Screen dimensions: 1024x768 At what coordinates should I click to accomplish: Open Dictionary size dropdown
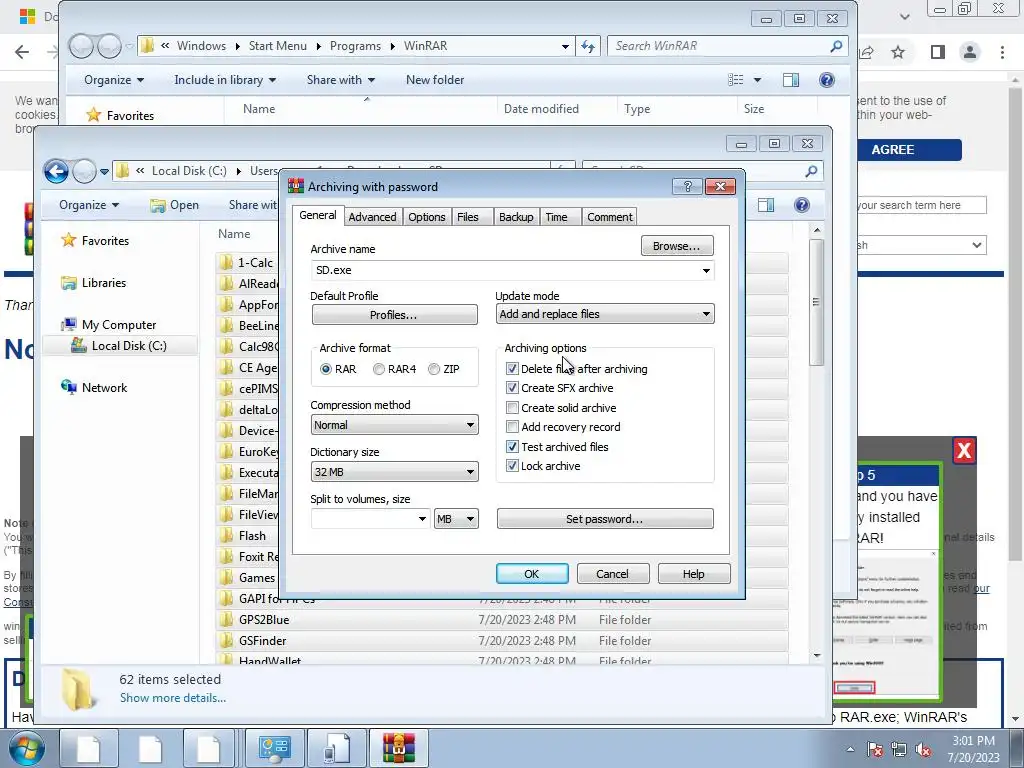tap(394, 472)
